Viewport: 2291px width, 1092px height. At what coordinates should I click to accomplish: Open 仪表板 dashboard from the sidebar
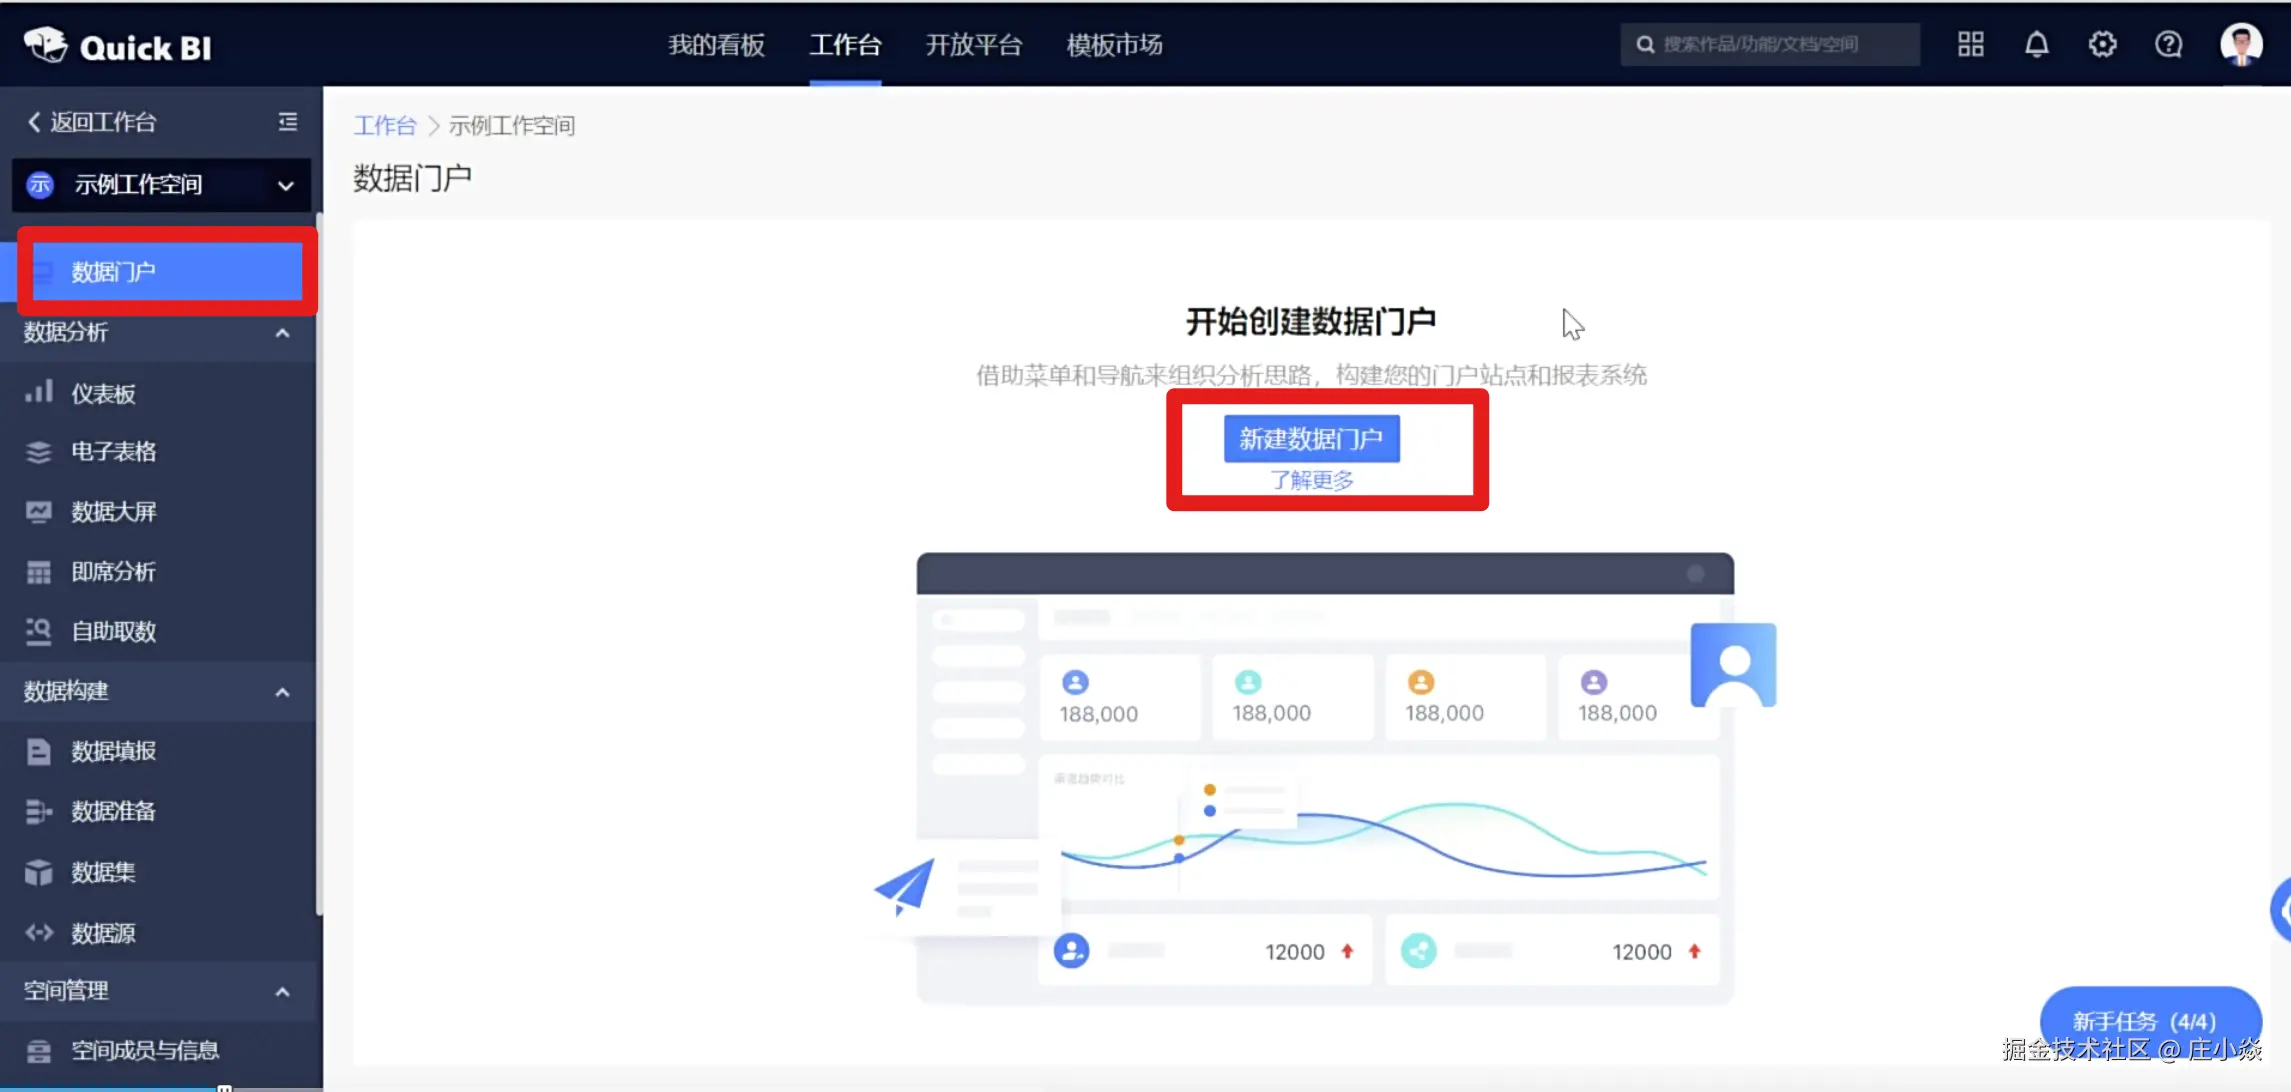(x=103, y=393)
